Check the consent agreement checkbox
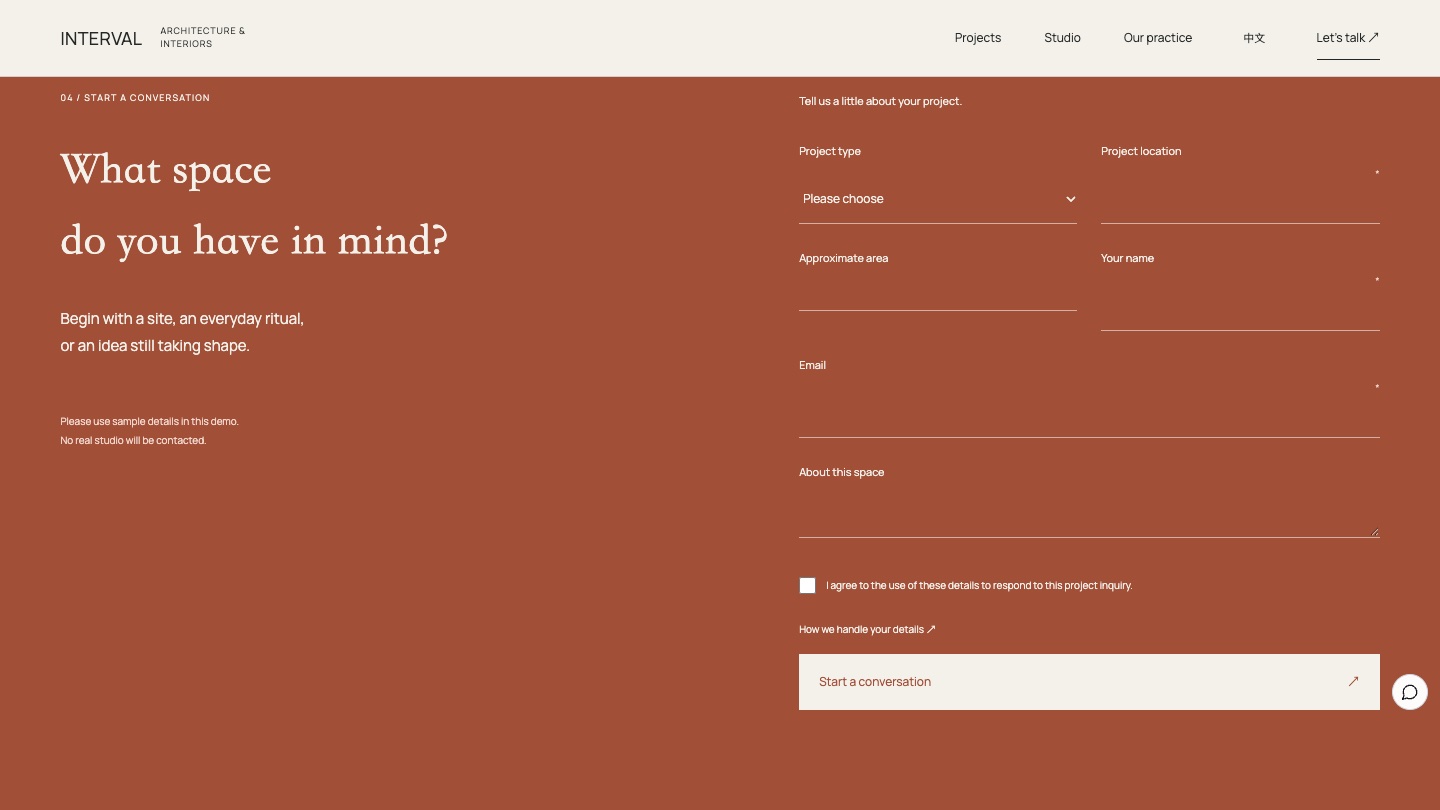The height and width of the screenshot is (810, 1440). coord(807,586)
